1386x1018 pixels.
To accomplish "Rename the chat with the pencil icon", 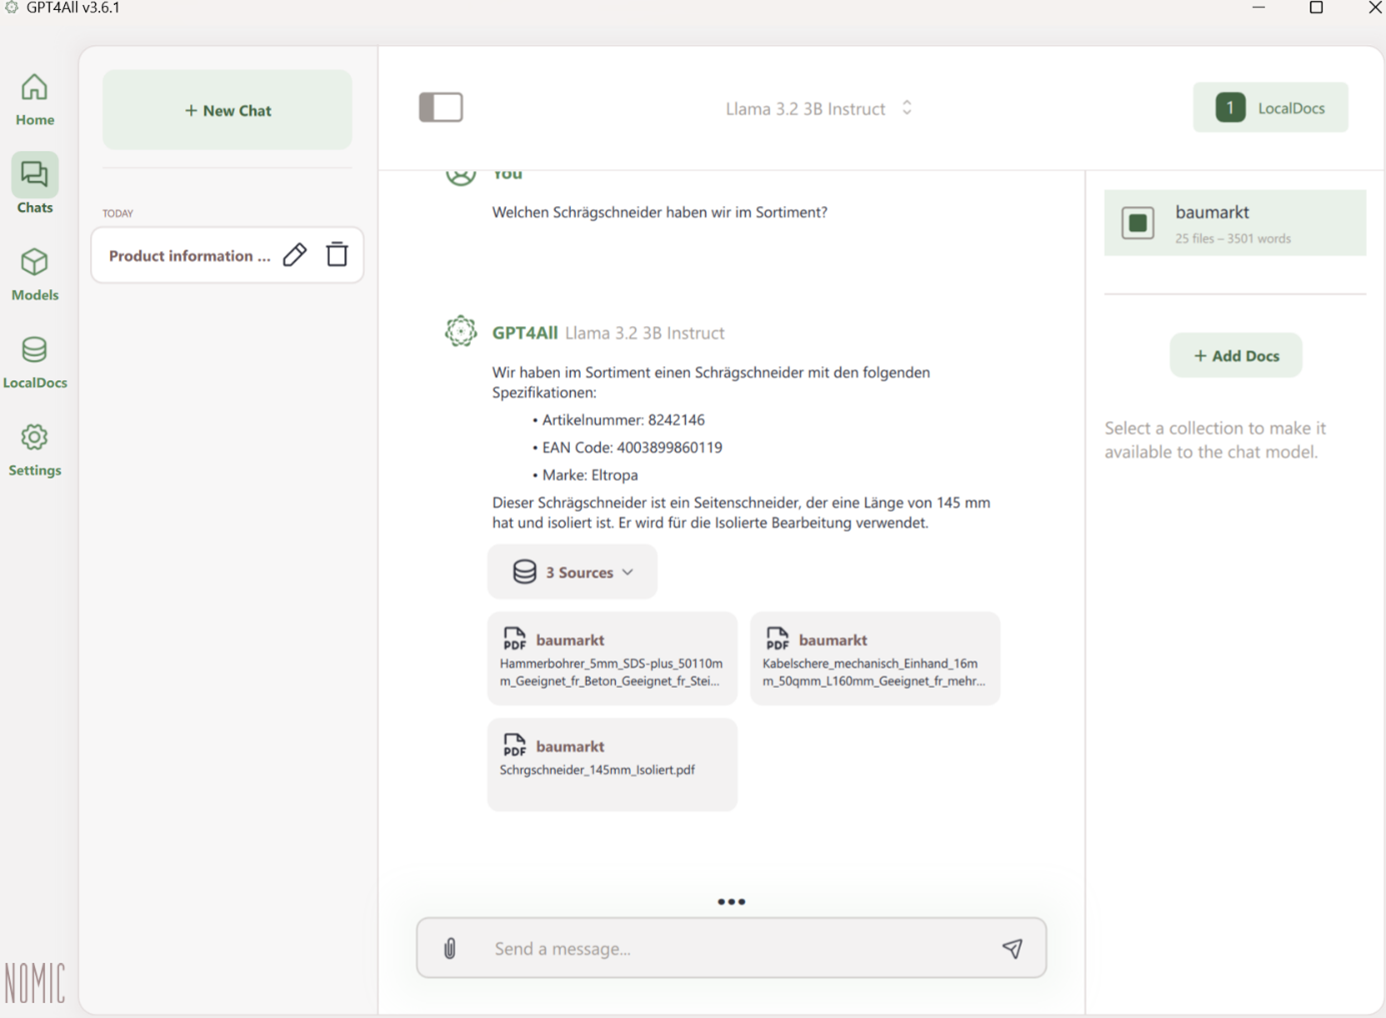I will click(294, 255).
